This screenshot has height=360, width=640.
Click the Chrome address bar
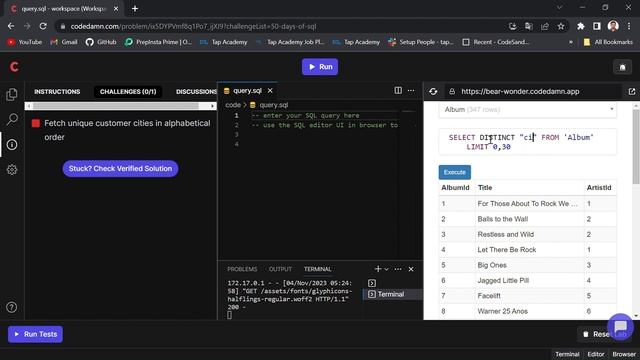click(x=286, y=26)
